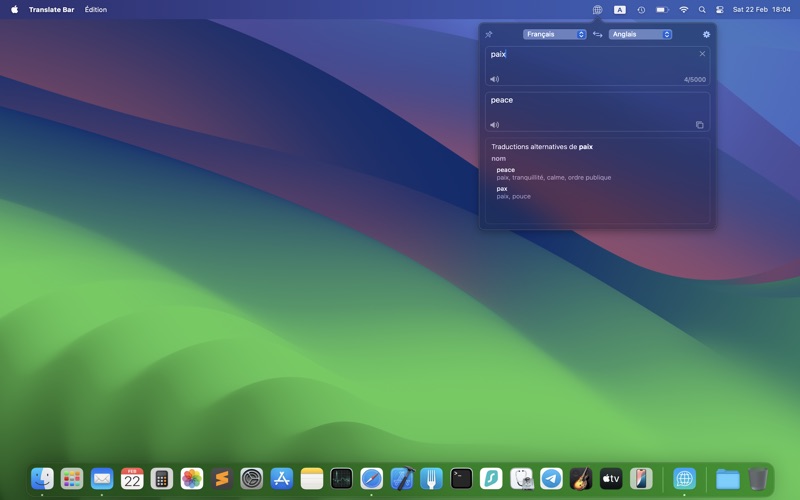Click 'paix, tranquillité, calme, ordre publique' synonyms

click(554, 178)
